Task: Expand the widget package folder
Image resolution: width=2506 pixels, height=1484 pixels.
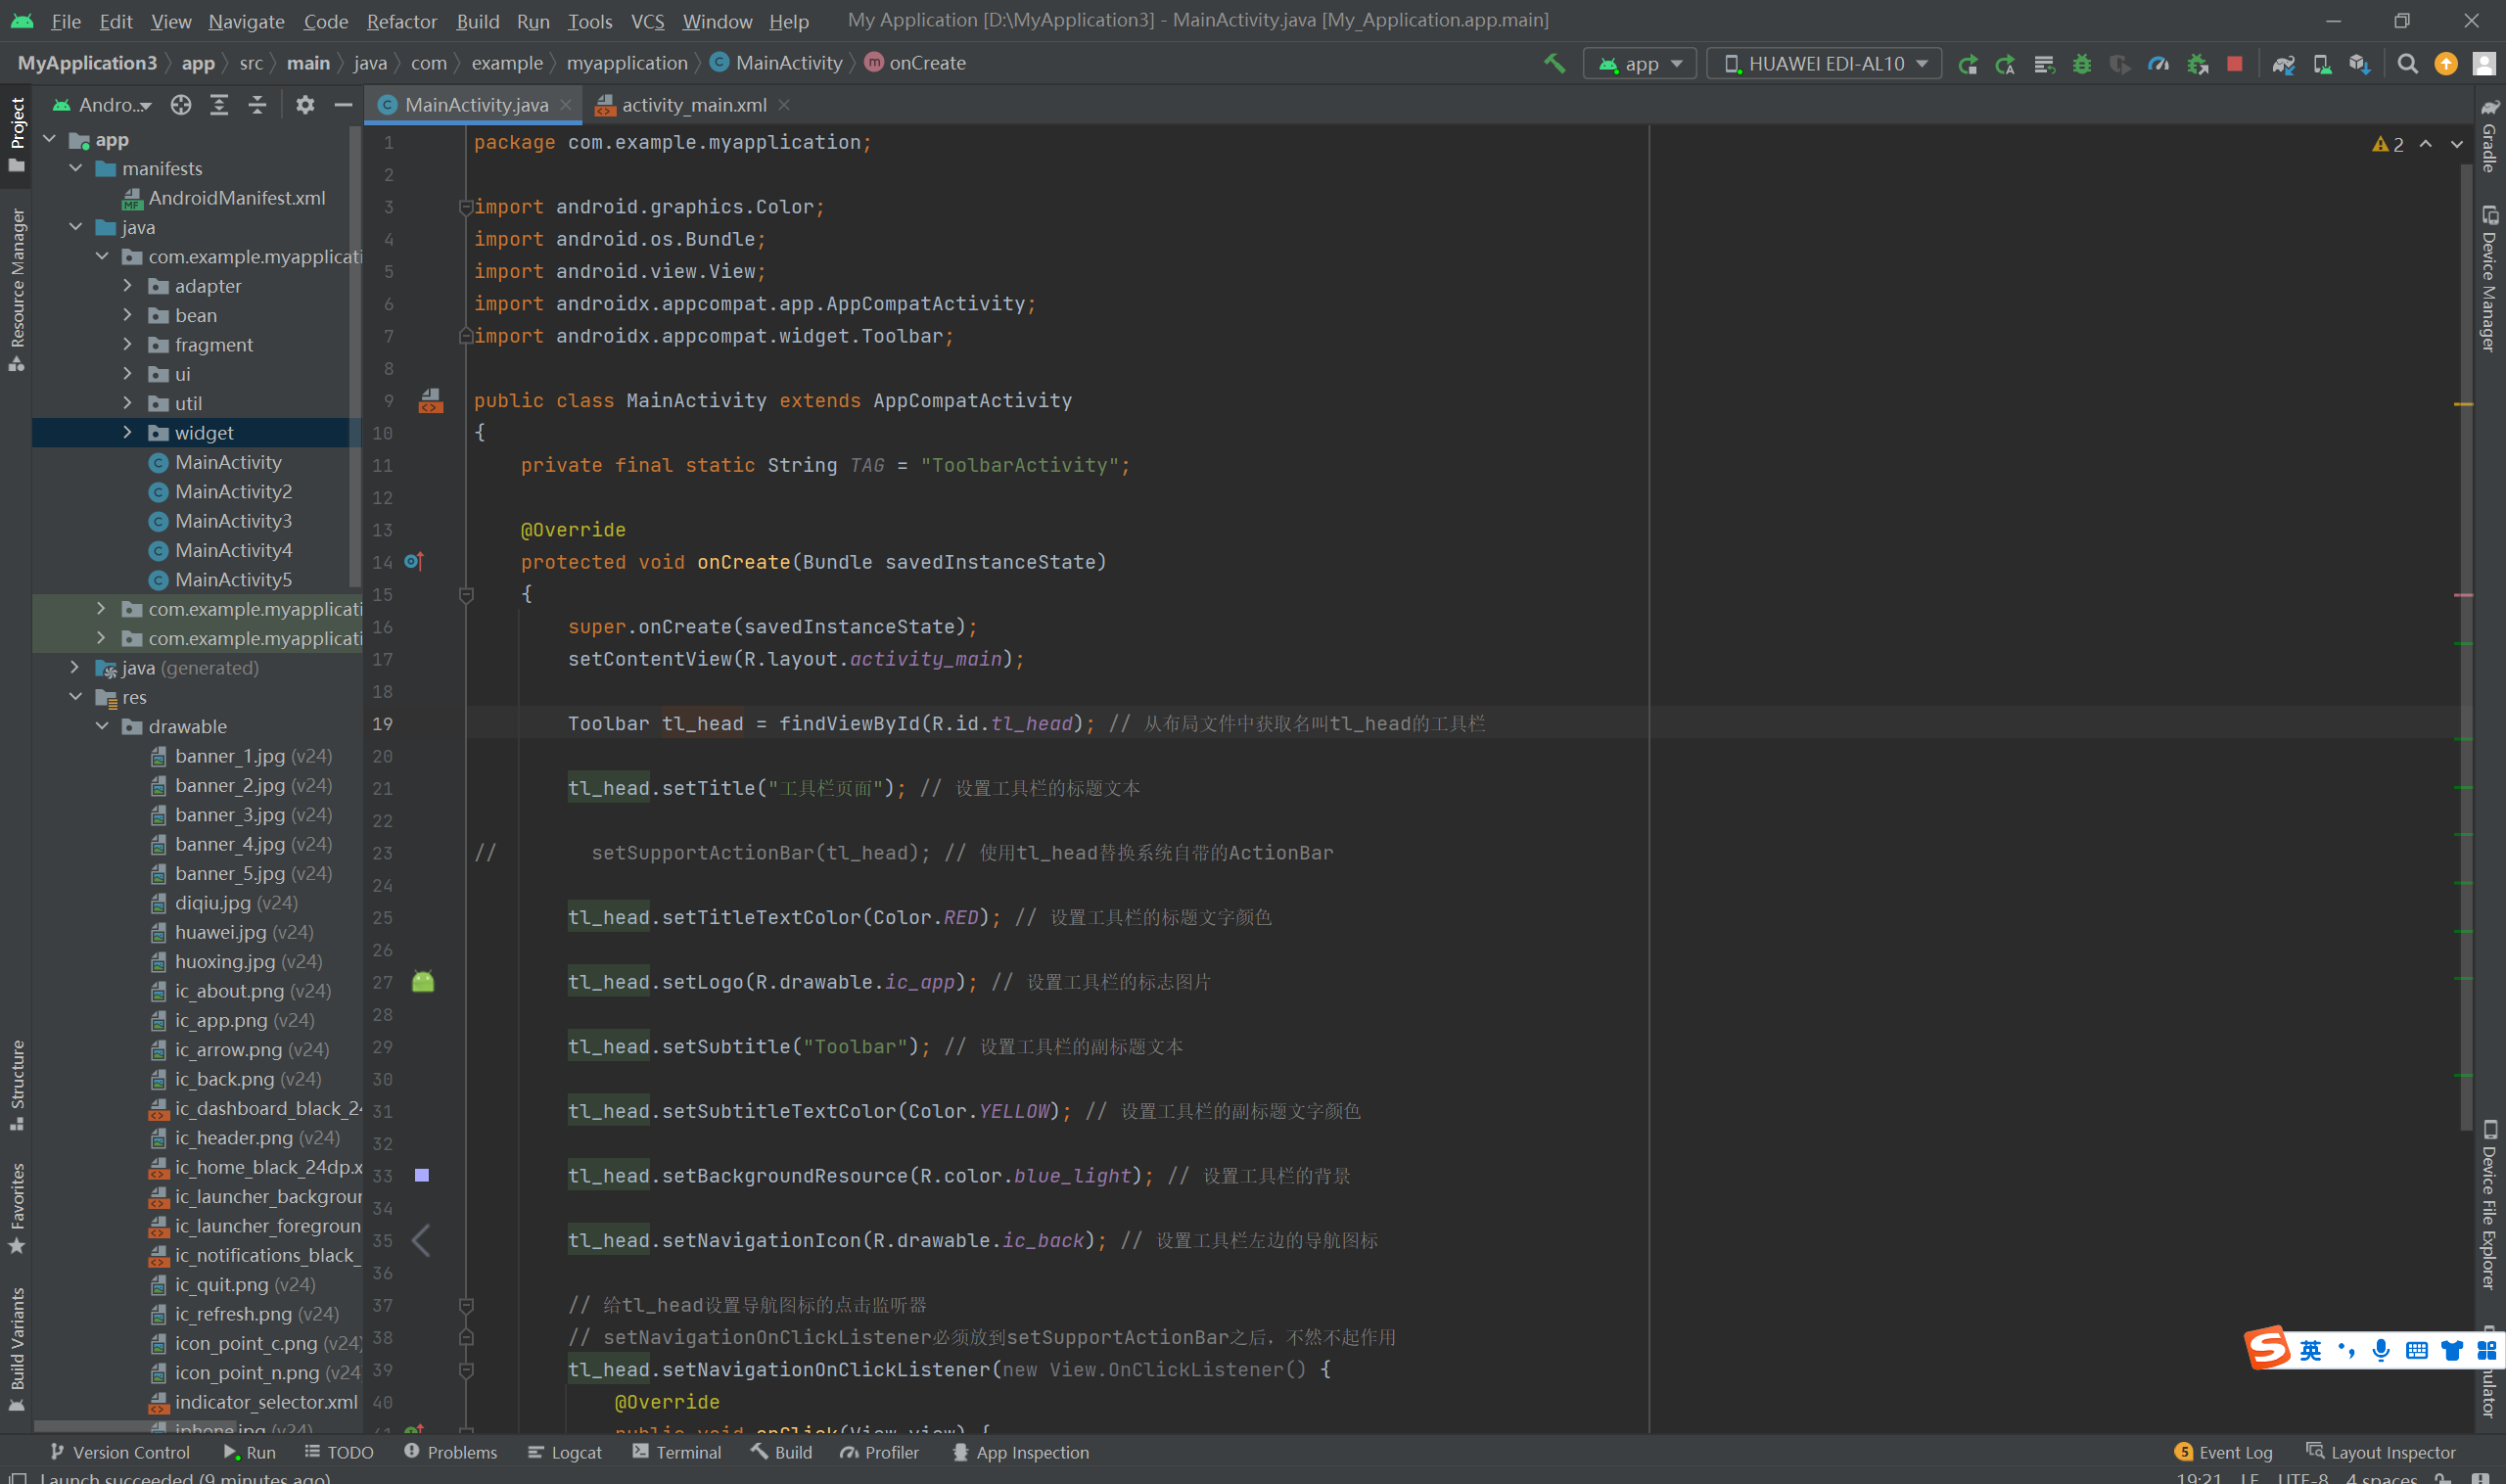Action: point(127,432)
